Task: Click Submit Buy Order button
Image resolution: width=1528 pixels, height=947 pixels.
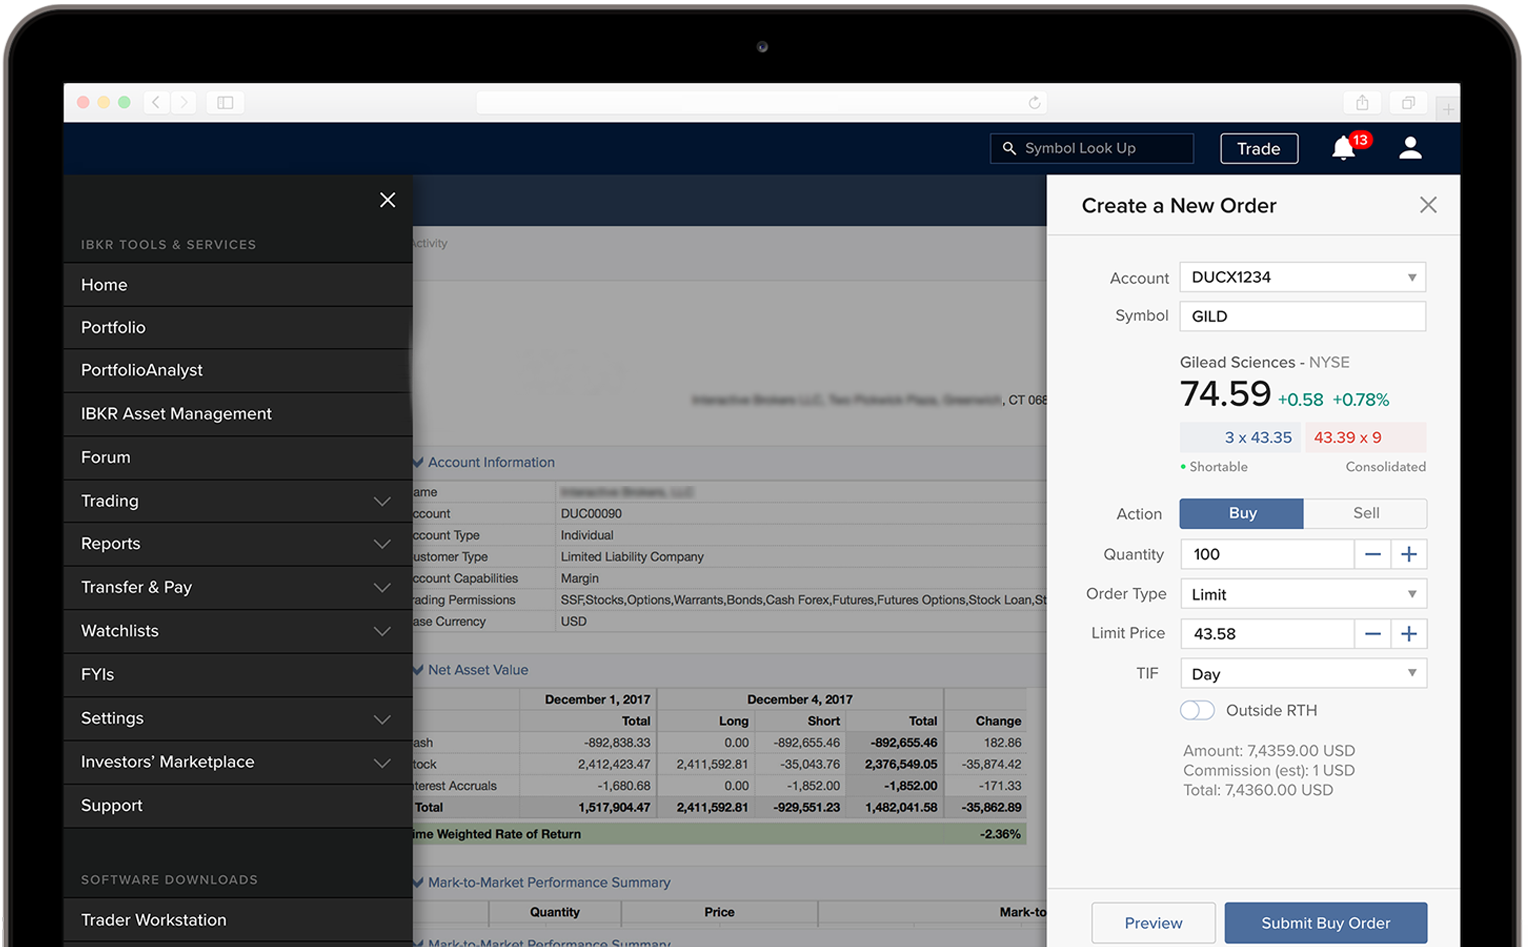Action: [1325, 923]
